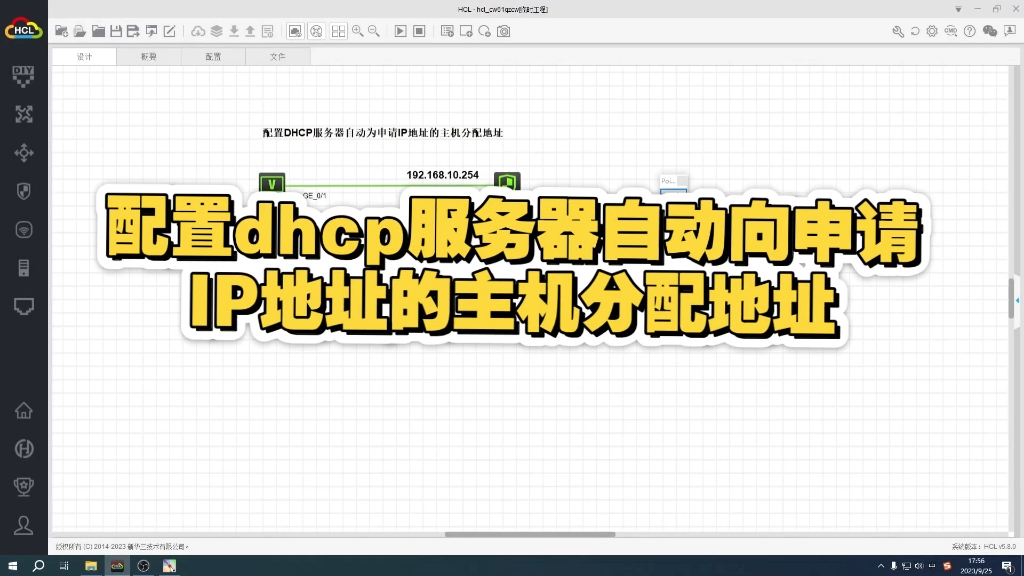Image resolution: width=1024 pixels, height=576 pixels.
Task: Start all devices with the run button
Action: (400, 31)
